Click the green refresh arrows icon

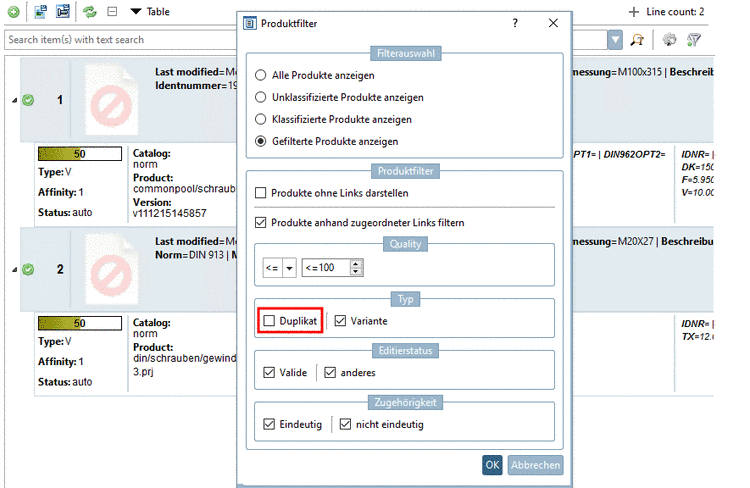[x=89, y=12]
